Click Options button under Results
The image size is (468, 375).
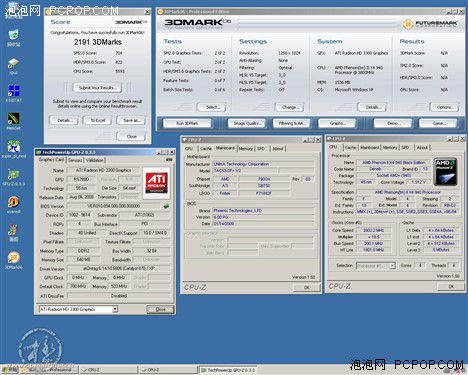[445, 107]
